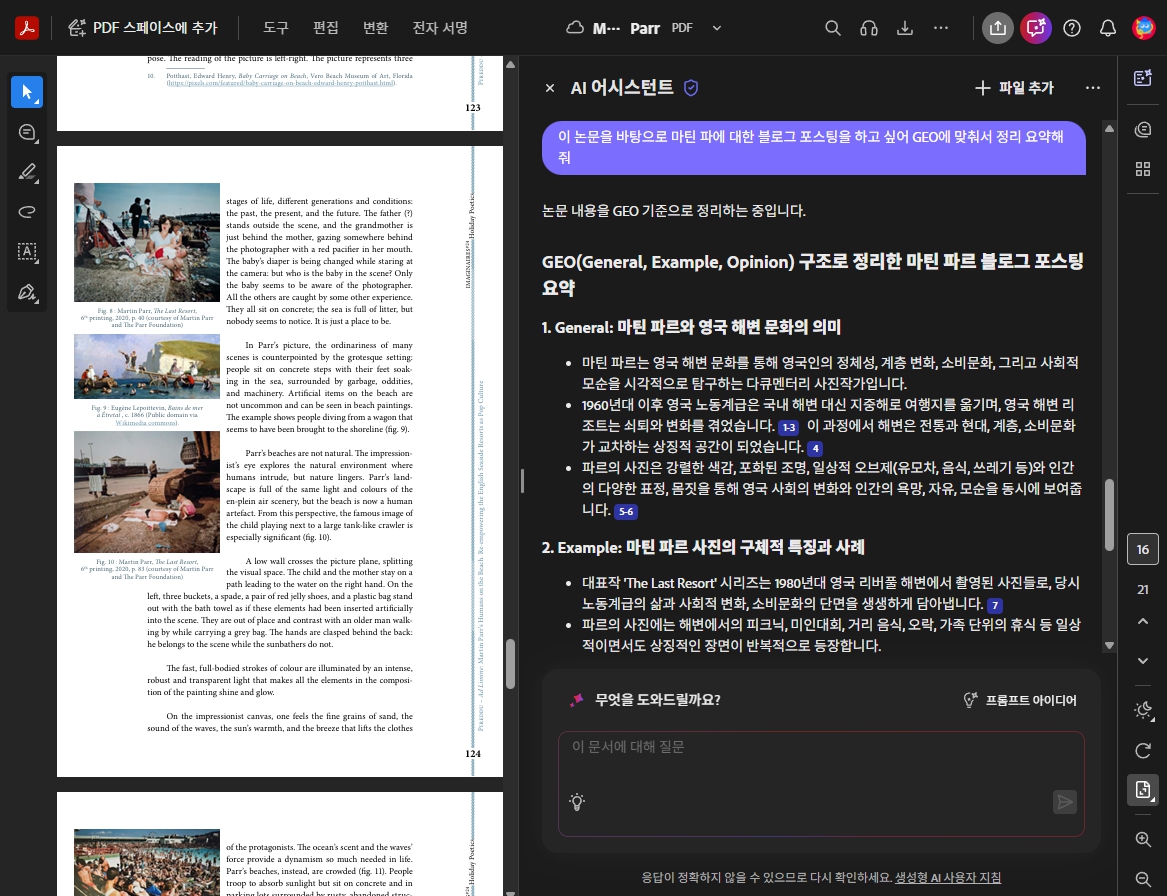Open the top bar more options ellipsis
This screenshot has height=896, width=1167.
coord(941,28)
